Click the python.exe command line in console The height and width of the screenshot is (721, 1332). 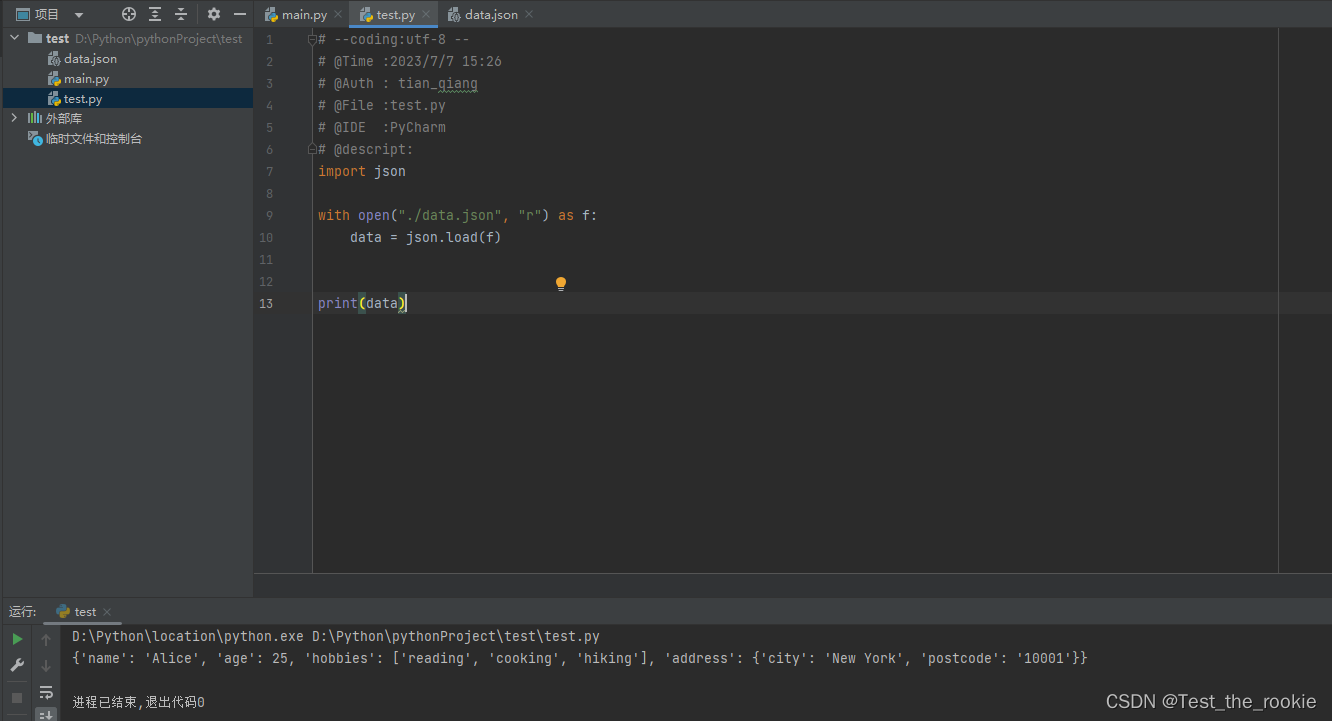(336, 636)
